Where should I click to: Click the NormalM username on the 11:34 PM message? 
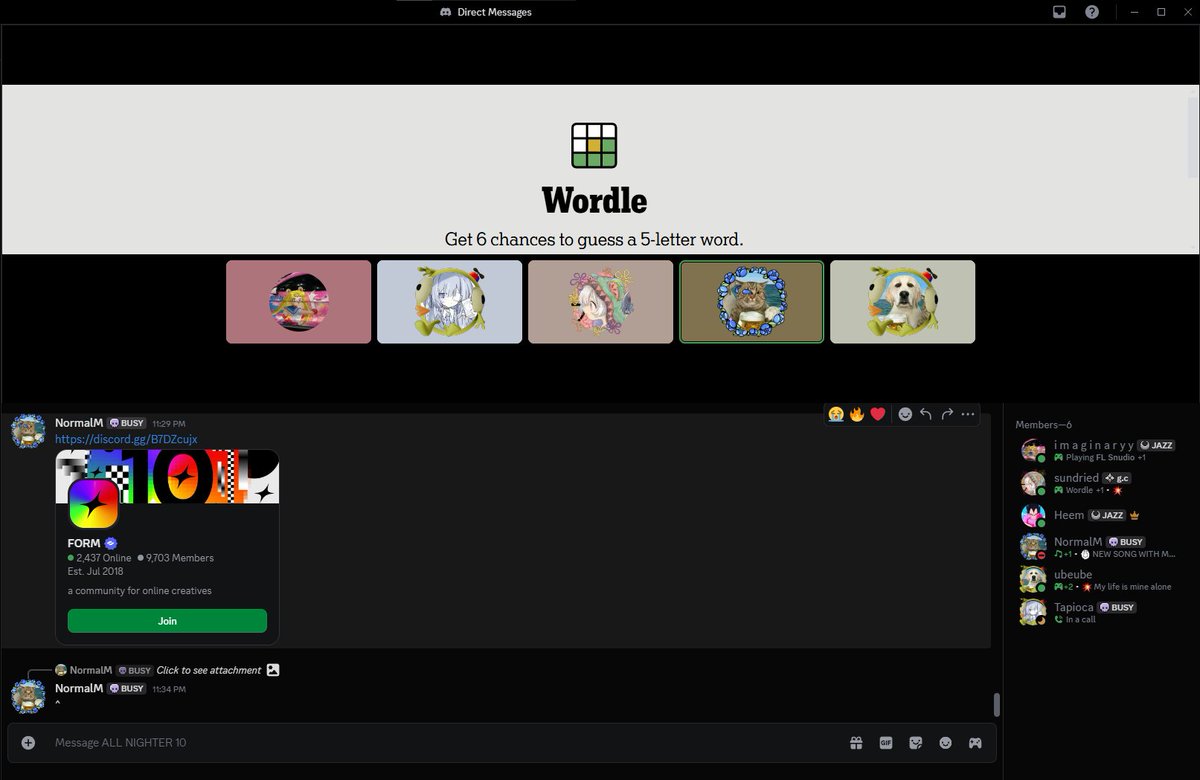pos(79,688)
